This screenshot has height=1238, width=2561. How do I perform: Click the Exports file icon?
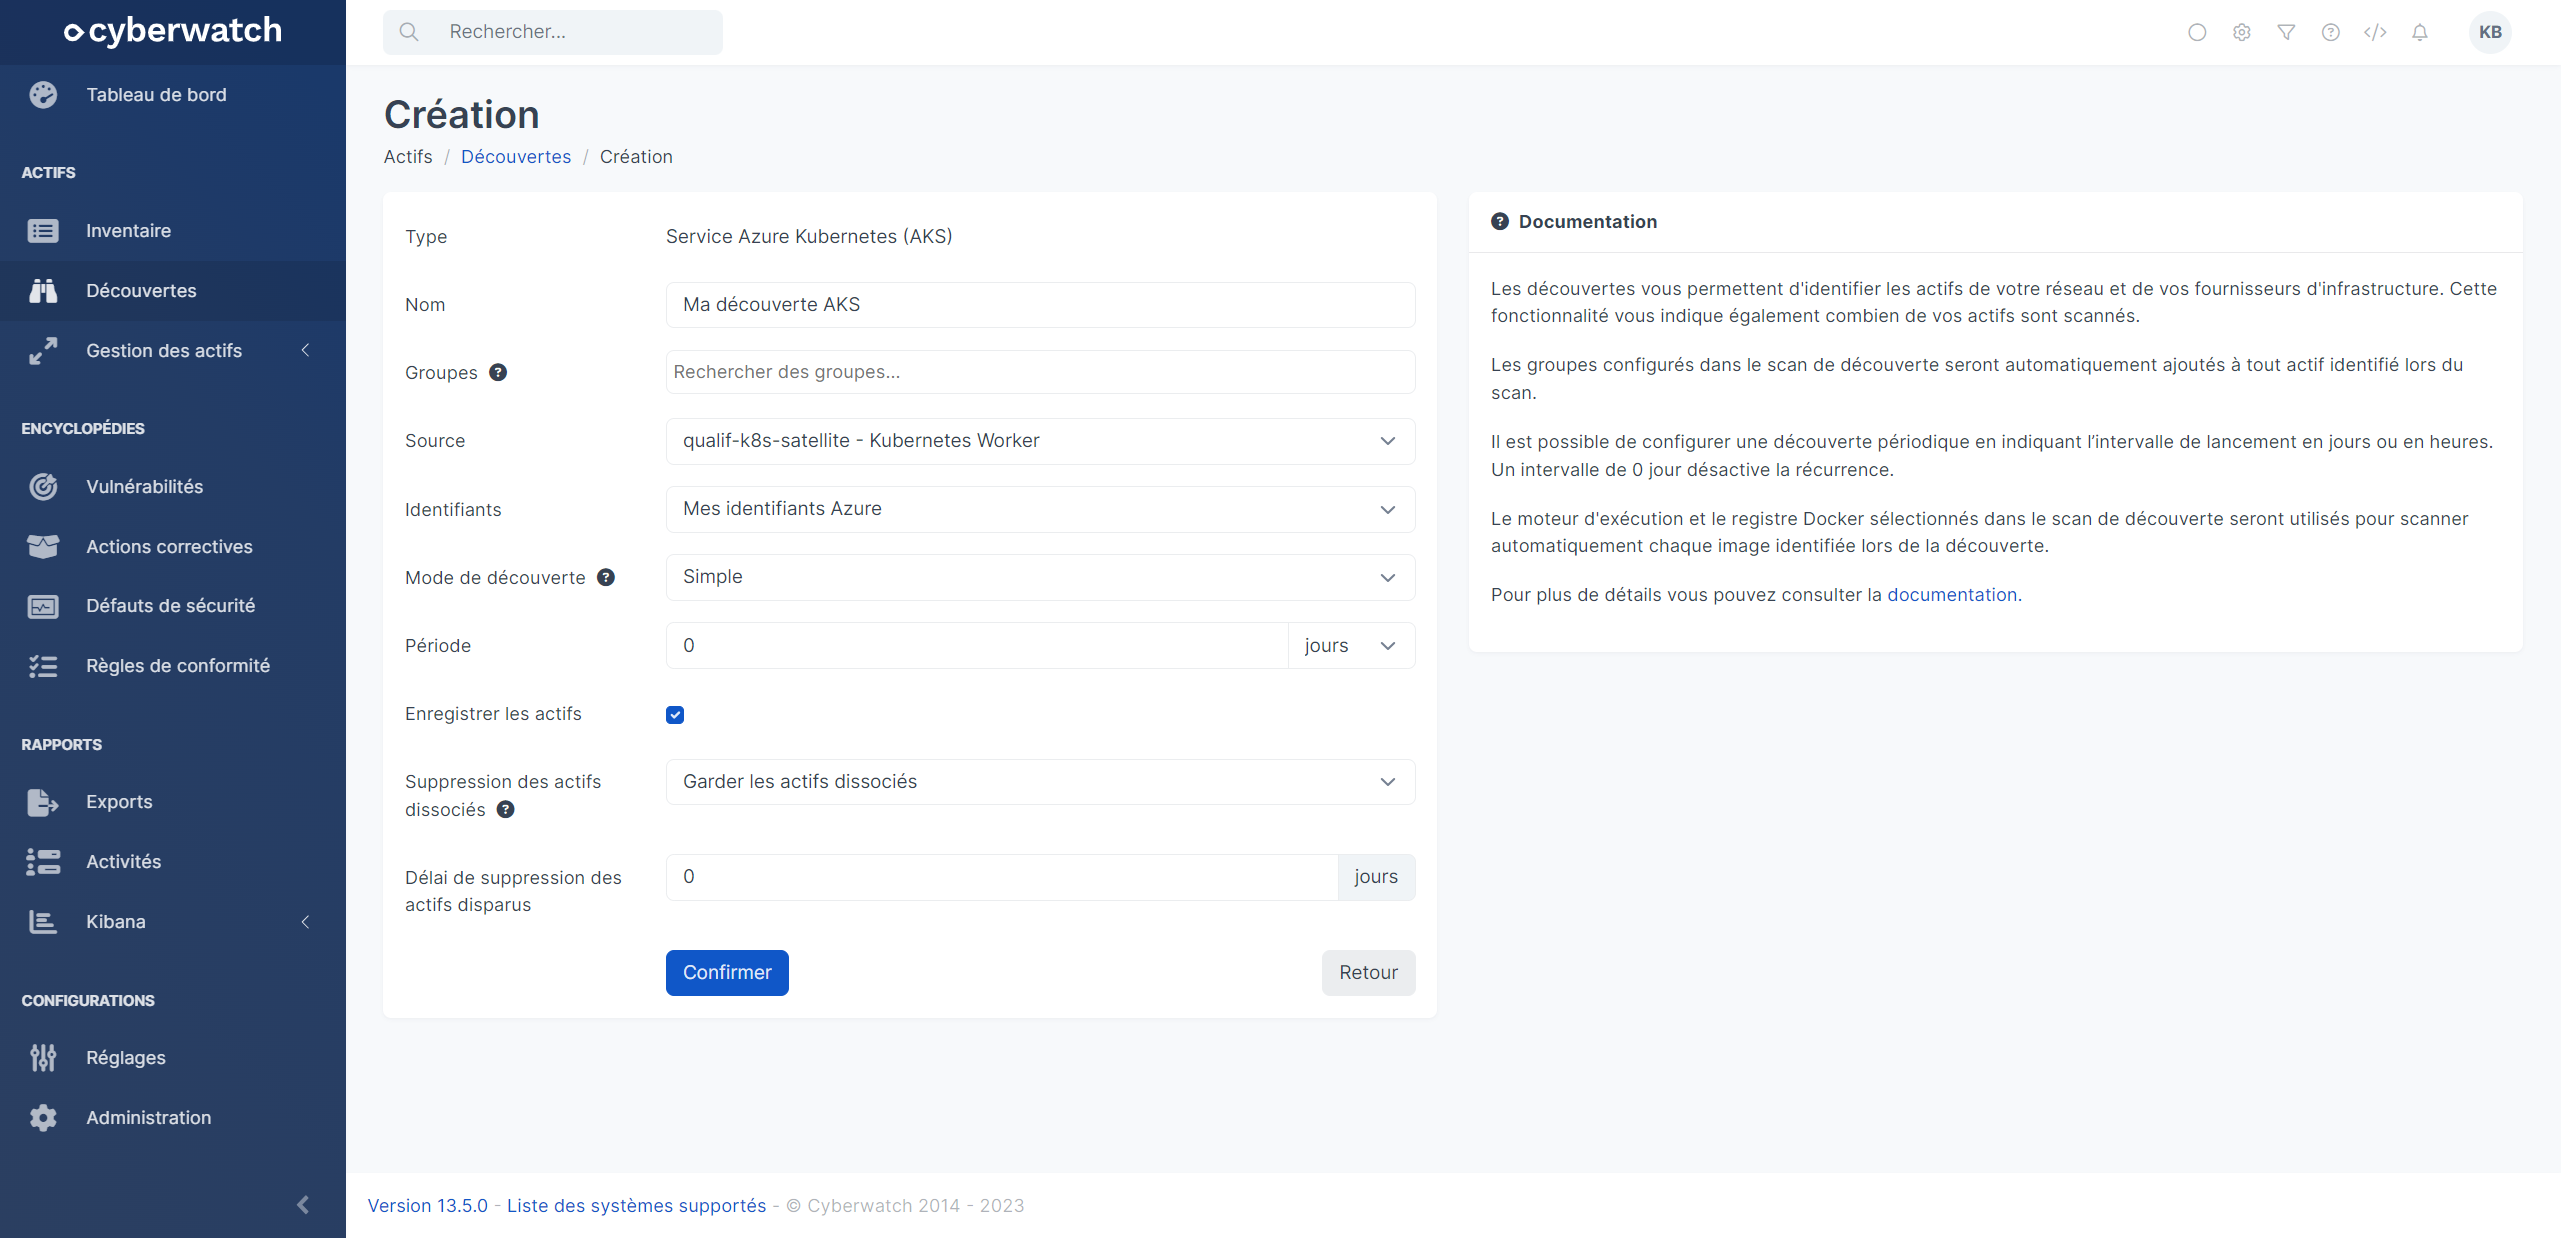[x=43, y=802]
